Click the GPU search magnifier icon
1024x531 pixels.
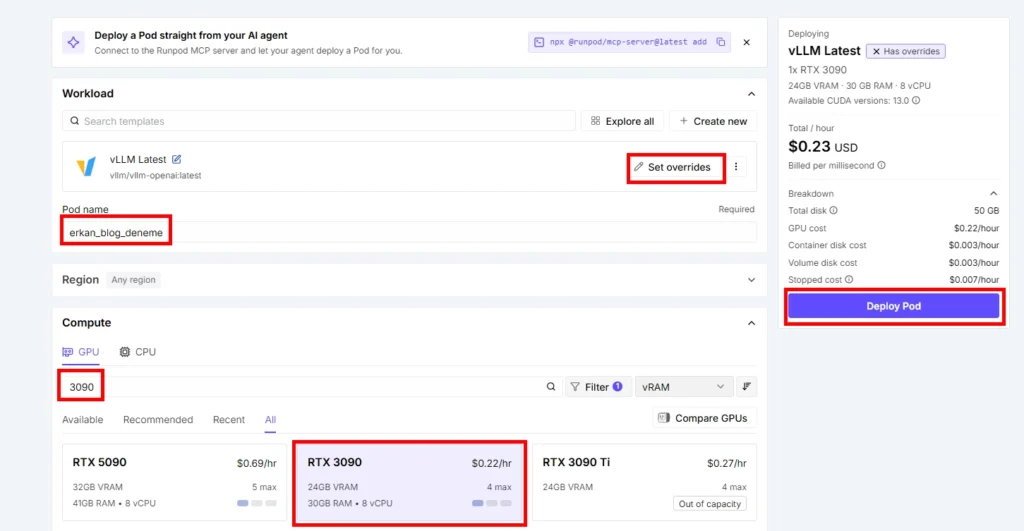point(551,387)
